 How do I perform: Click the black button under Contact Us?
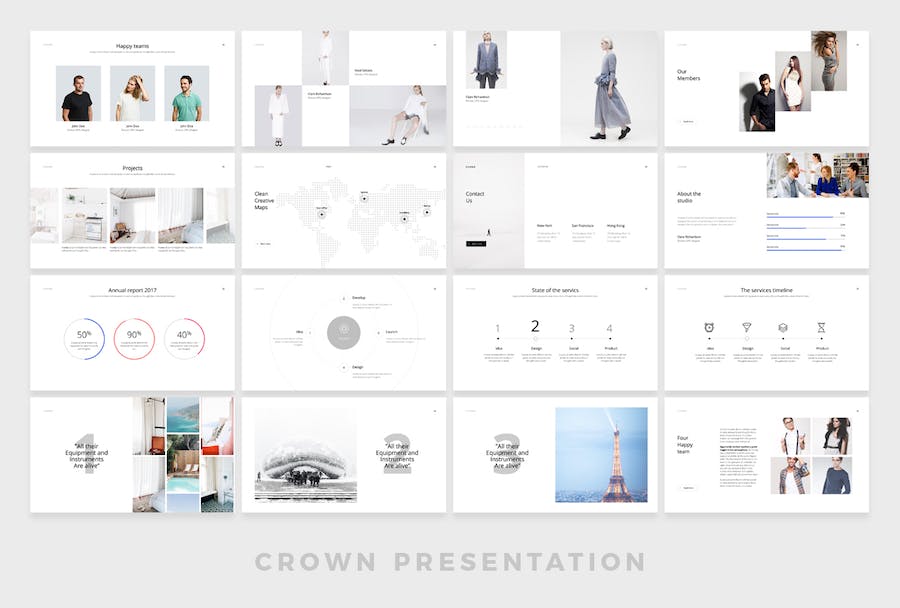coord(476,243)
